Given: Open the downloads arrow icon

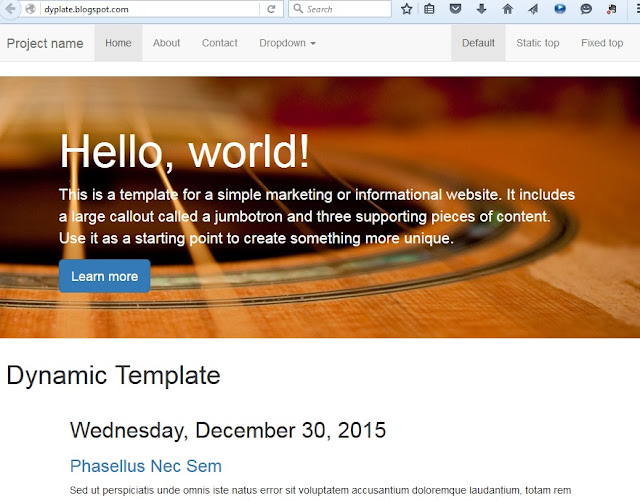Looking at the screenshot, I should (482, 9).
